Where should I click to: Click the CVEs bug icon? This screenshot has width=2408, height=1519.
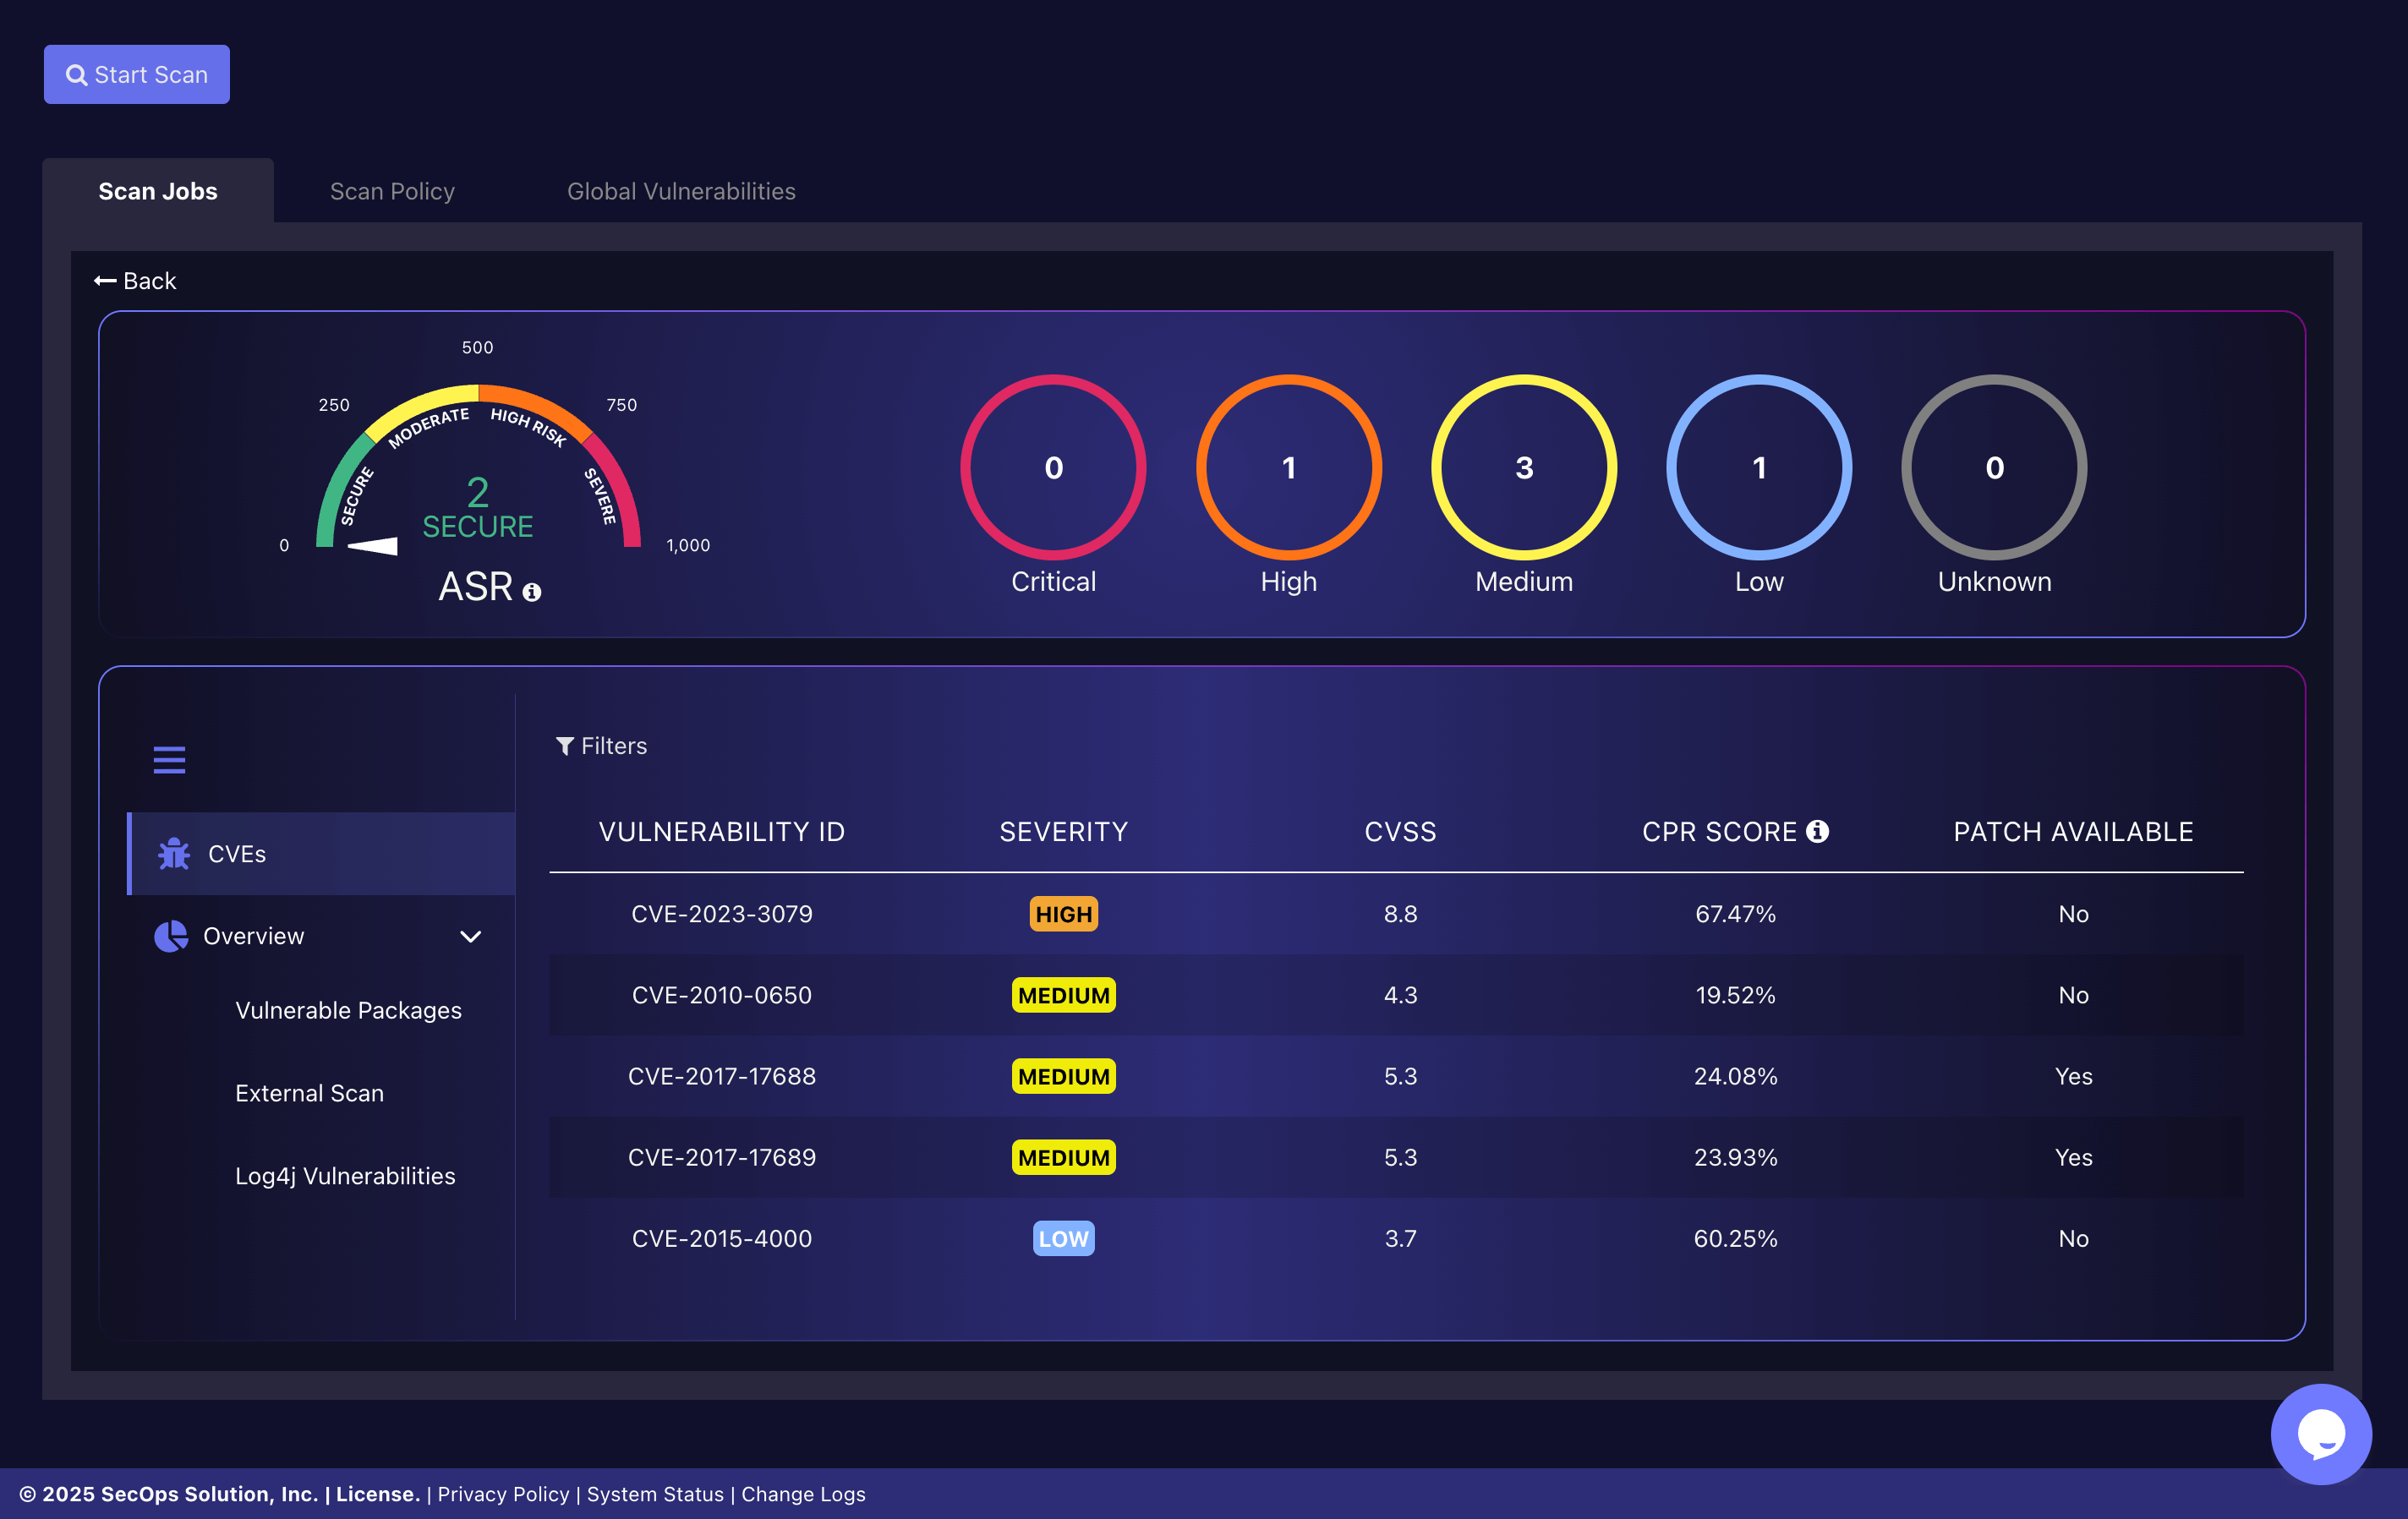point(174,853)
